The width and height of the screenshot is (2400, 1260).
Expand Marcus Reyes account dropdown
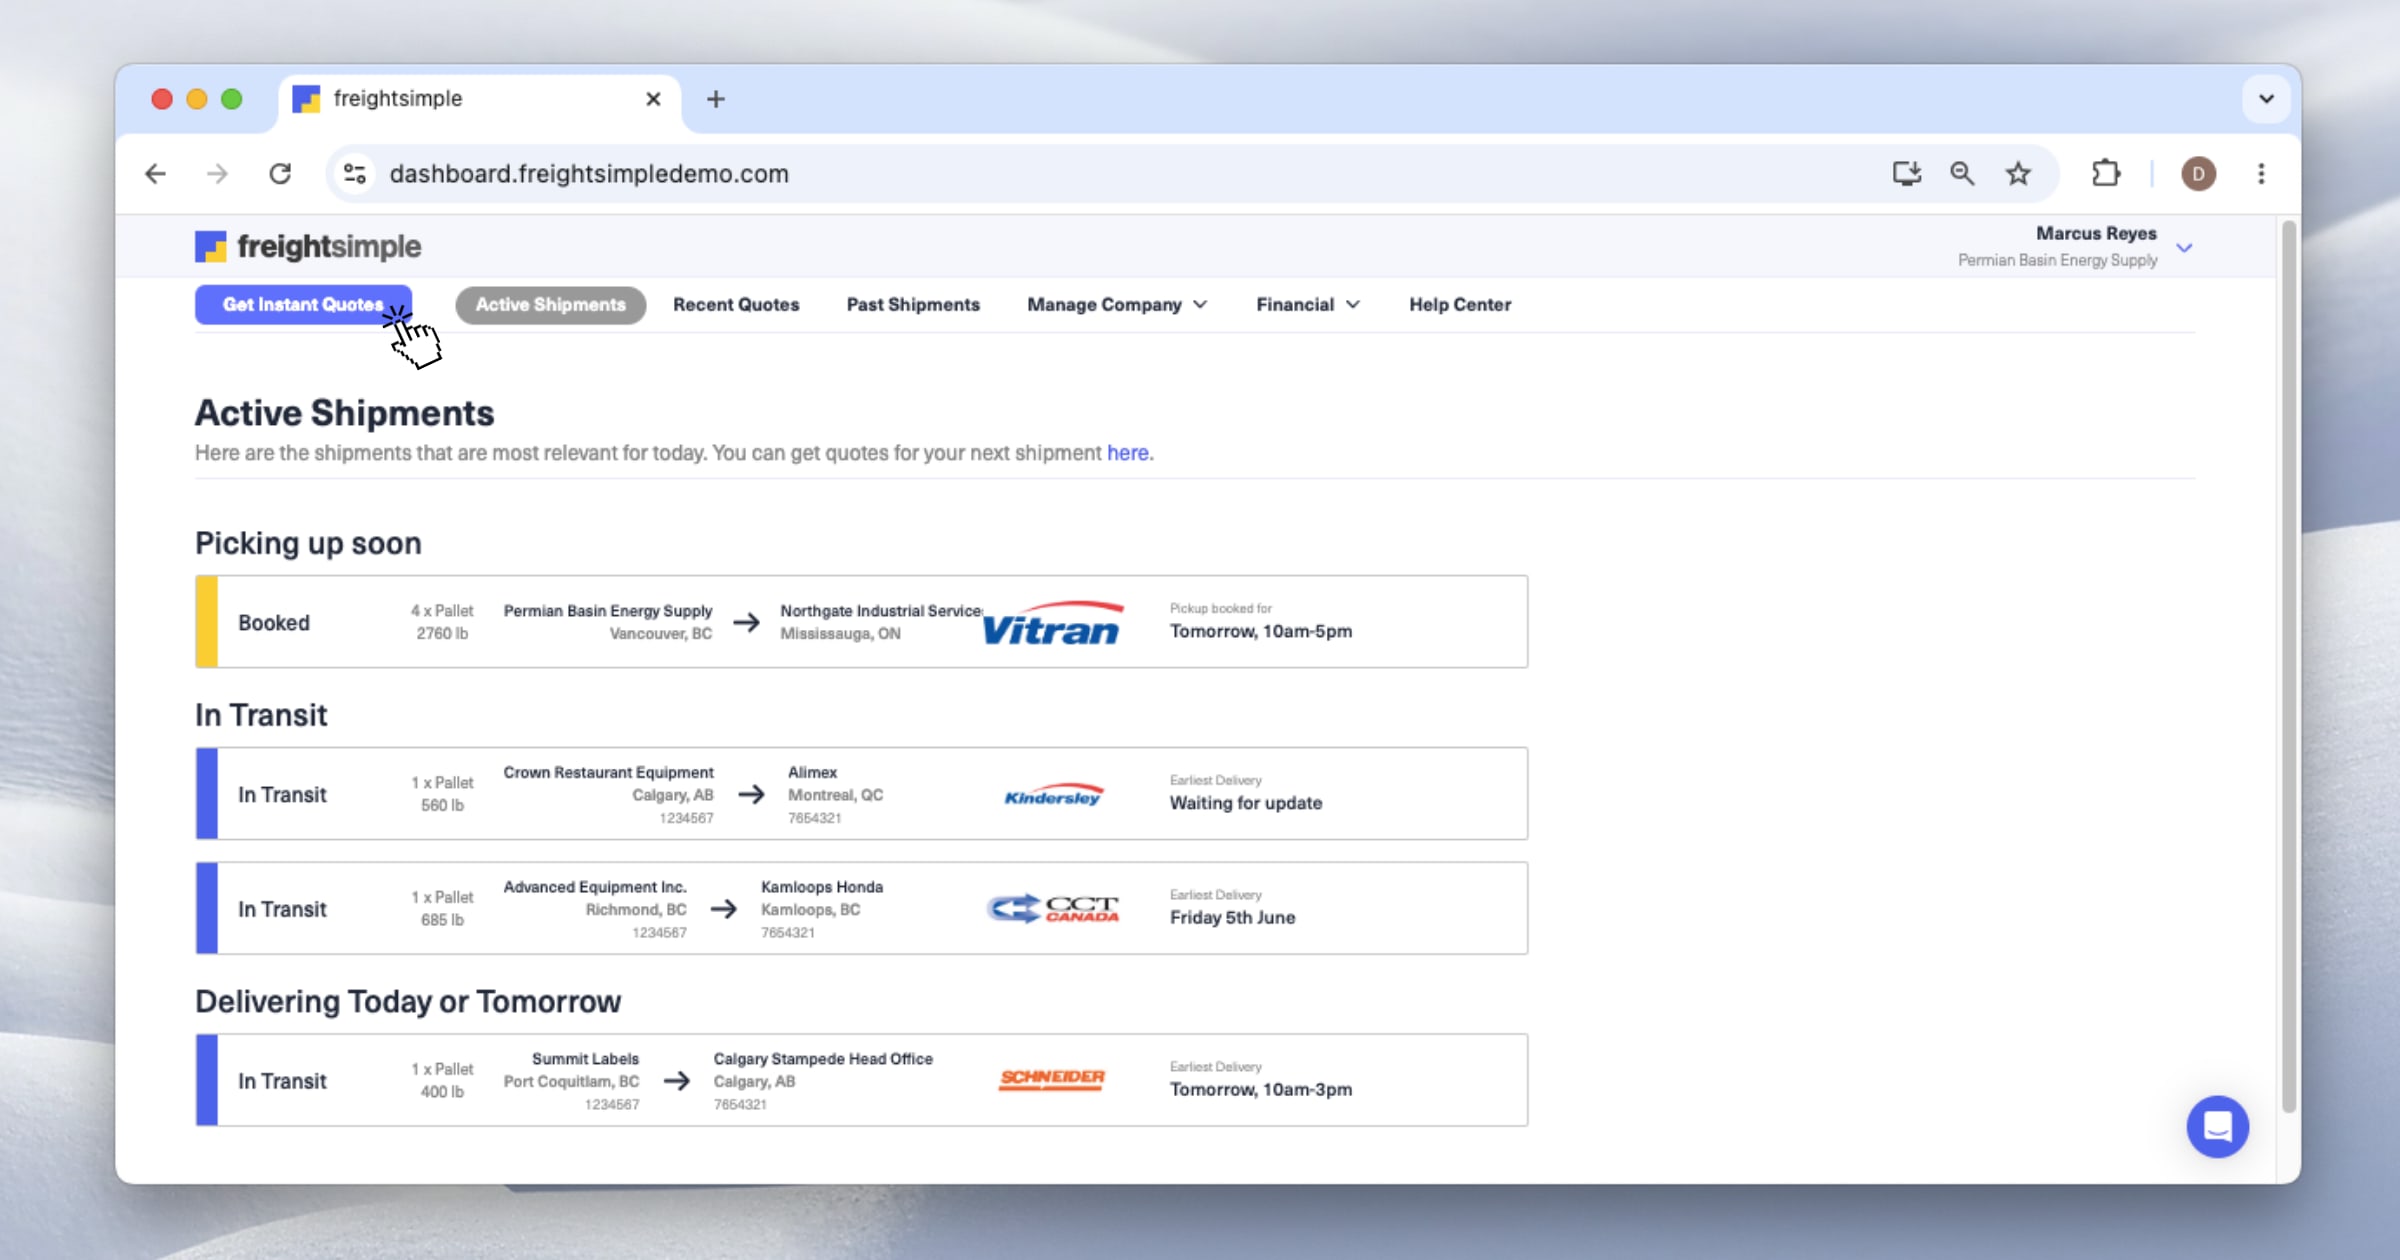click(x=2184, y=248)
